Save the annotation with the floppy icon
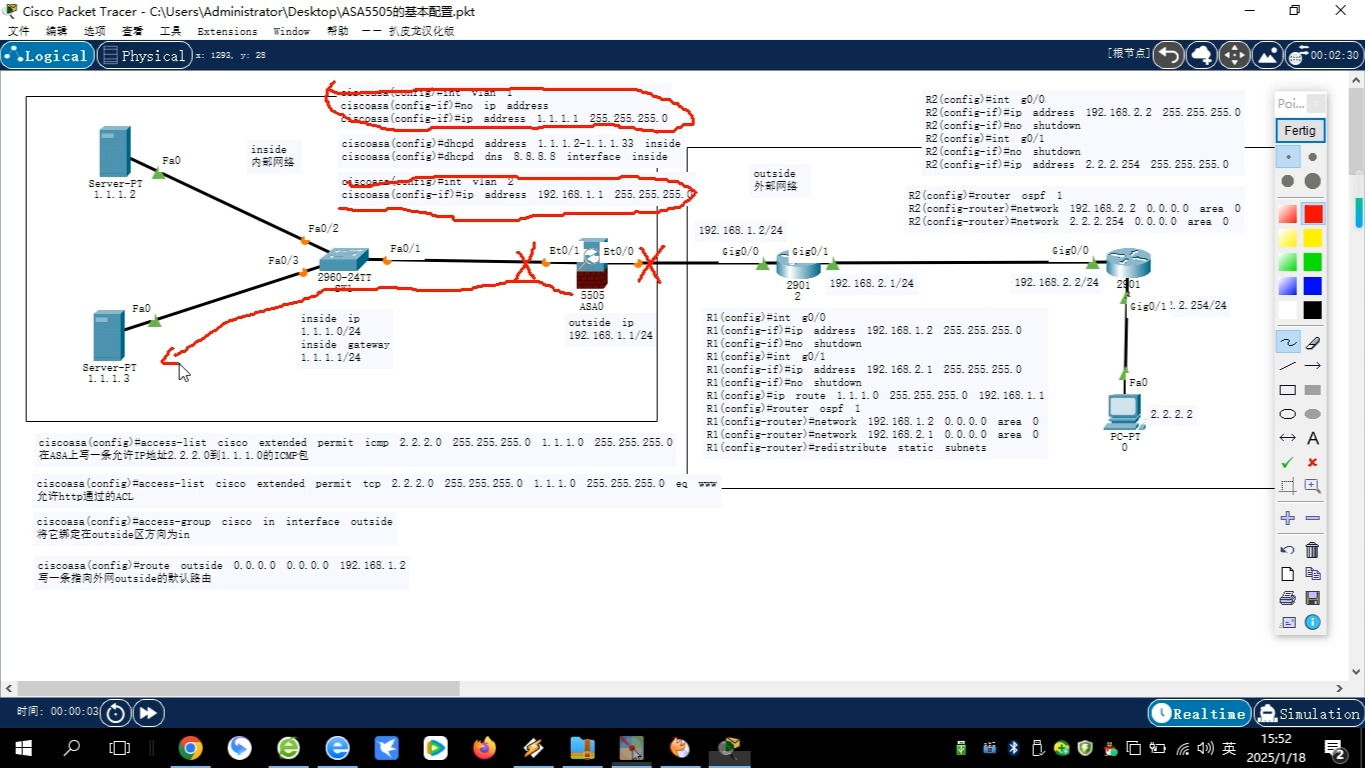Image resolution: width=1365 pixels, height=768 pixels. (x=1313, y=598)
